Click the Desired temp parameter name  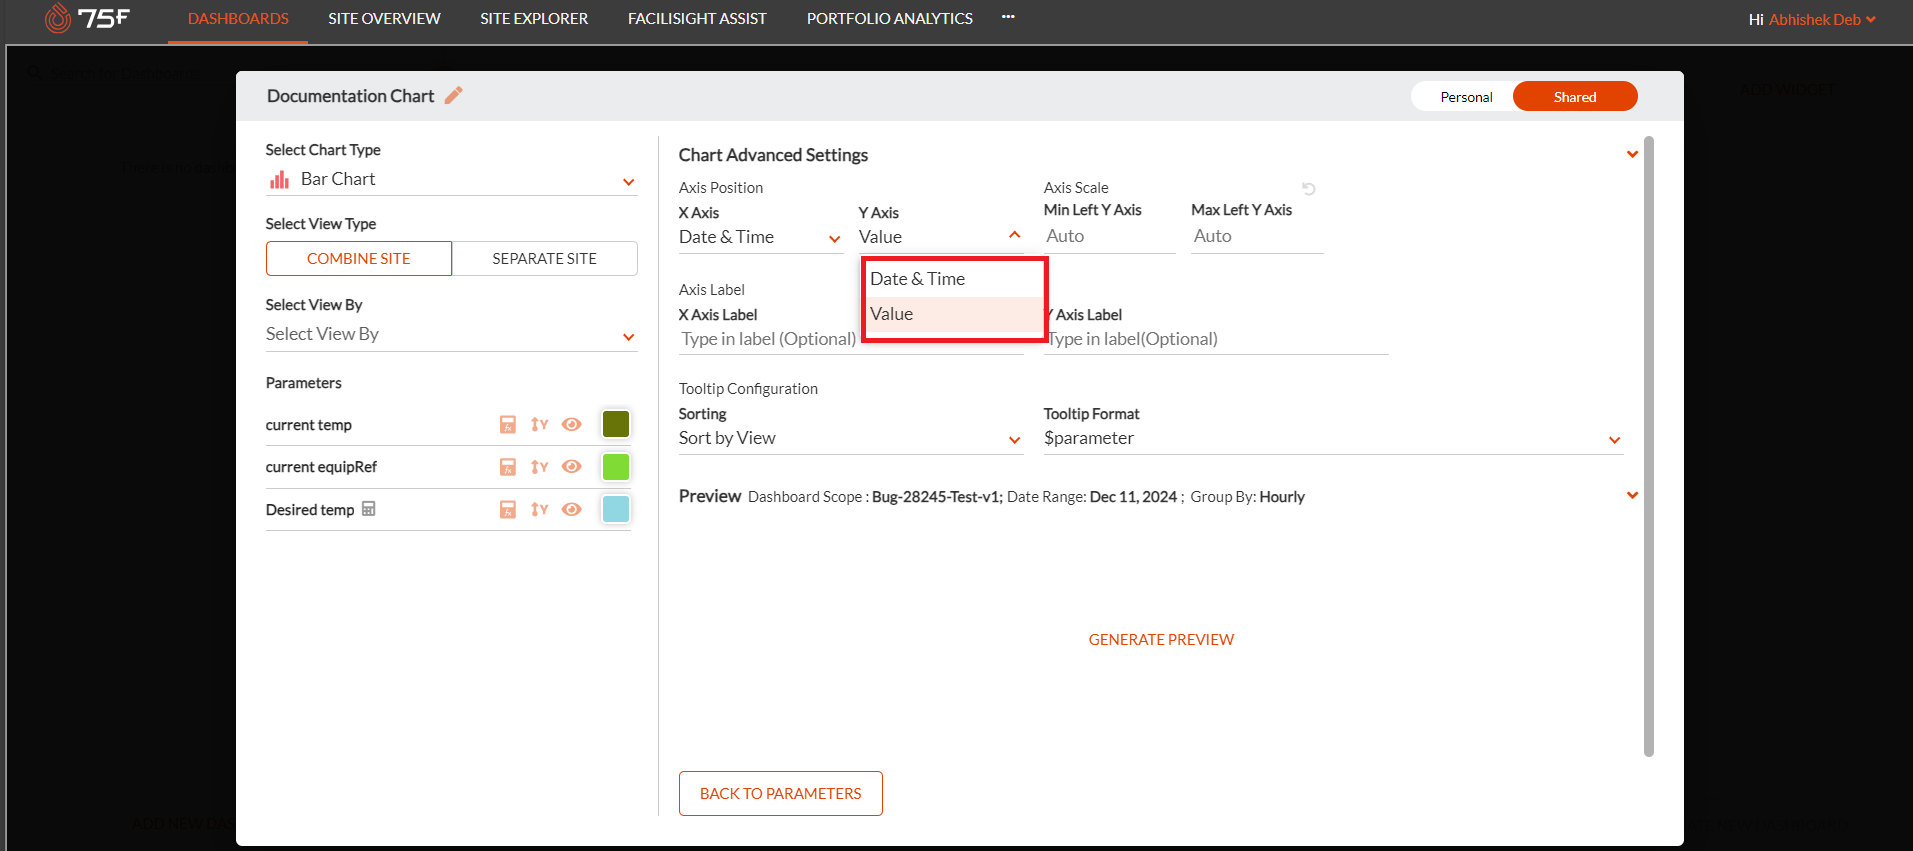tap(310, 510)
